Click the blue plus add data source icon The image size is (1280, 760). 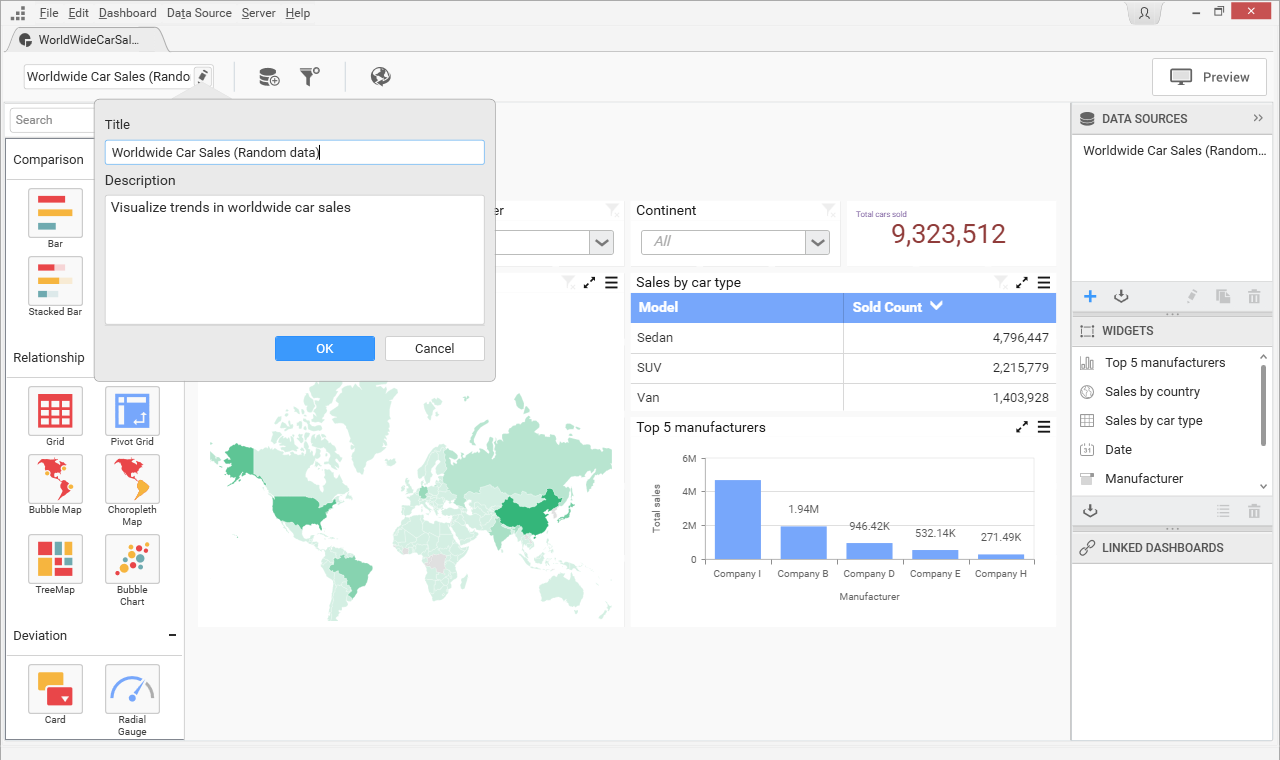tap(1090, 296)
